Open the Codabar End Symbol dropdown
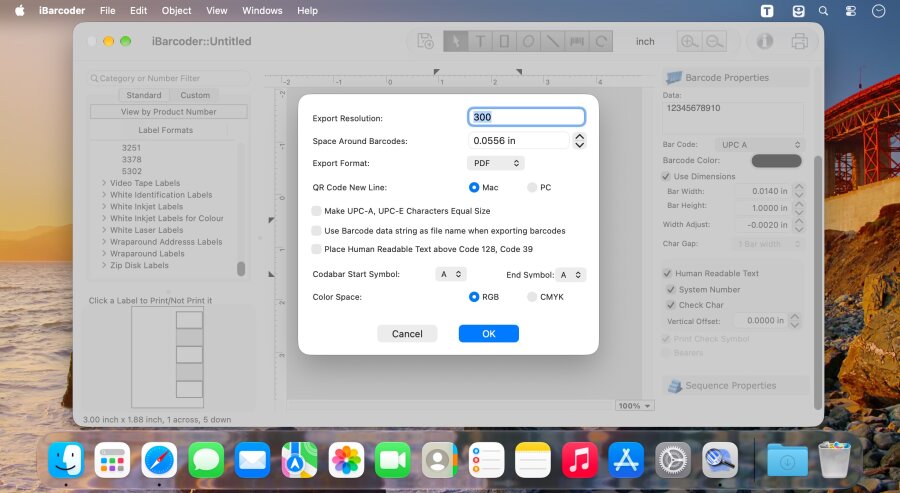Viewport: 900px width, 493px height. (571, 275)
